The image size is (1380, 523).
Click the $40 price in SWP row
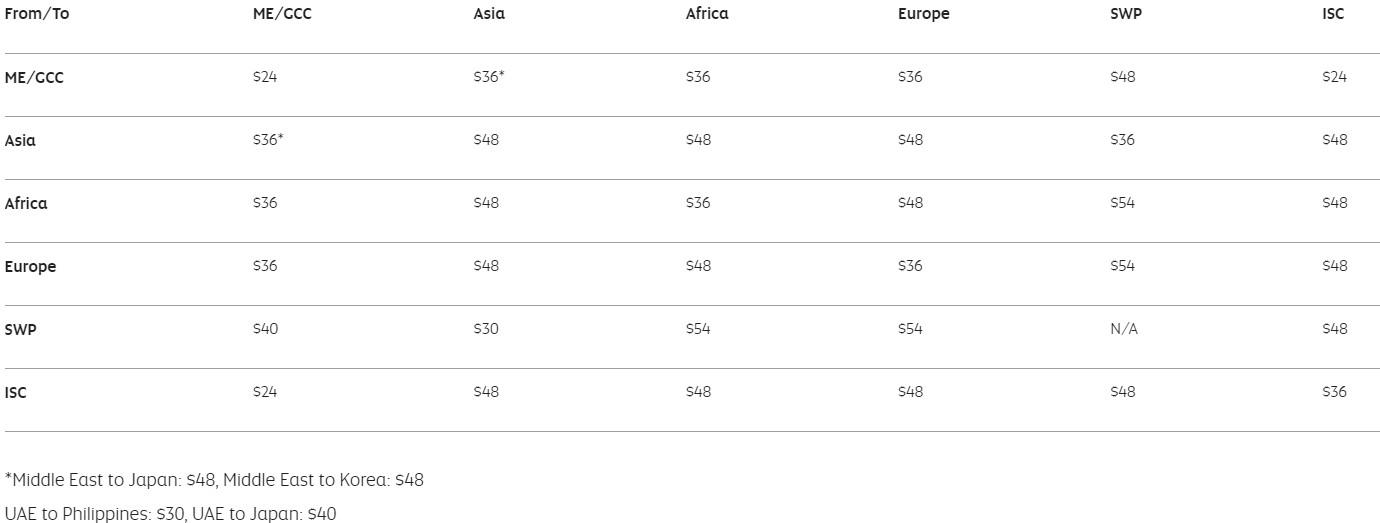(x=265, y=329)
